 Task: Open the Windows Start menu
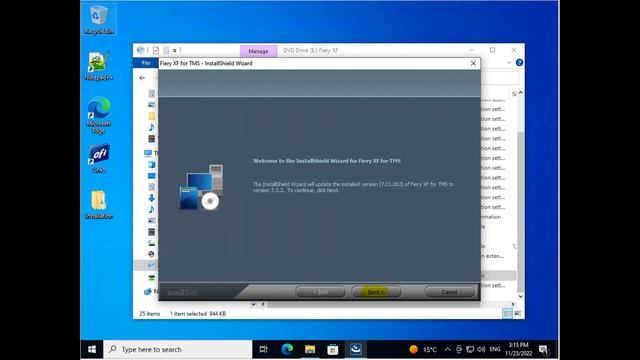(x=92, y=349)
